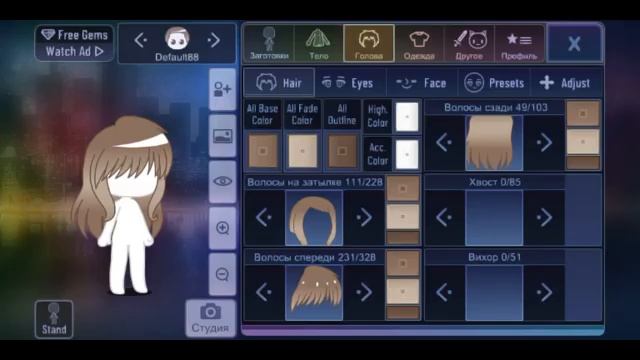Next Волосы сзади rear hair style

[x=544, y=142]
